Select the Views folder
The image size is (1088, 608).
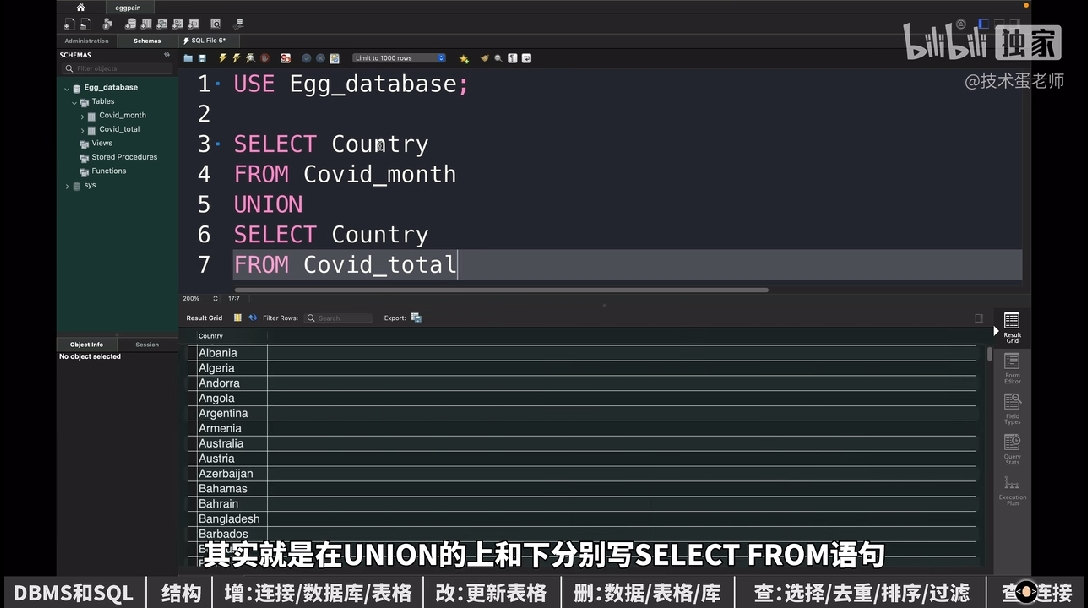click(x=102, y=143)
